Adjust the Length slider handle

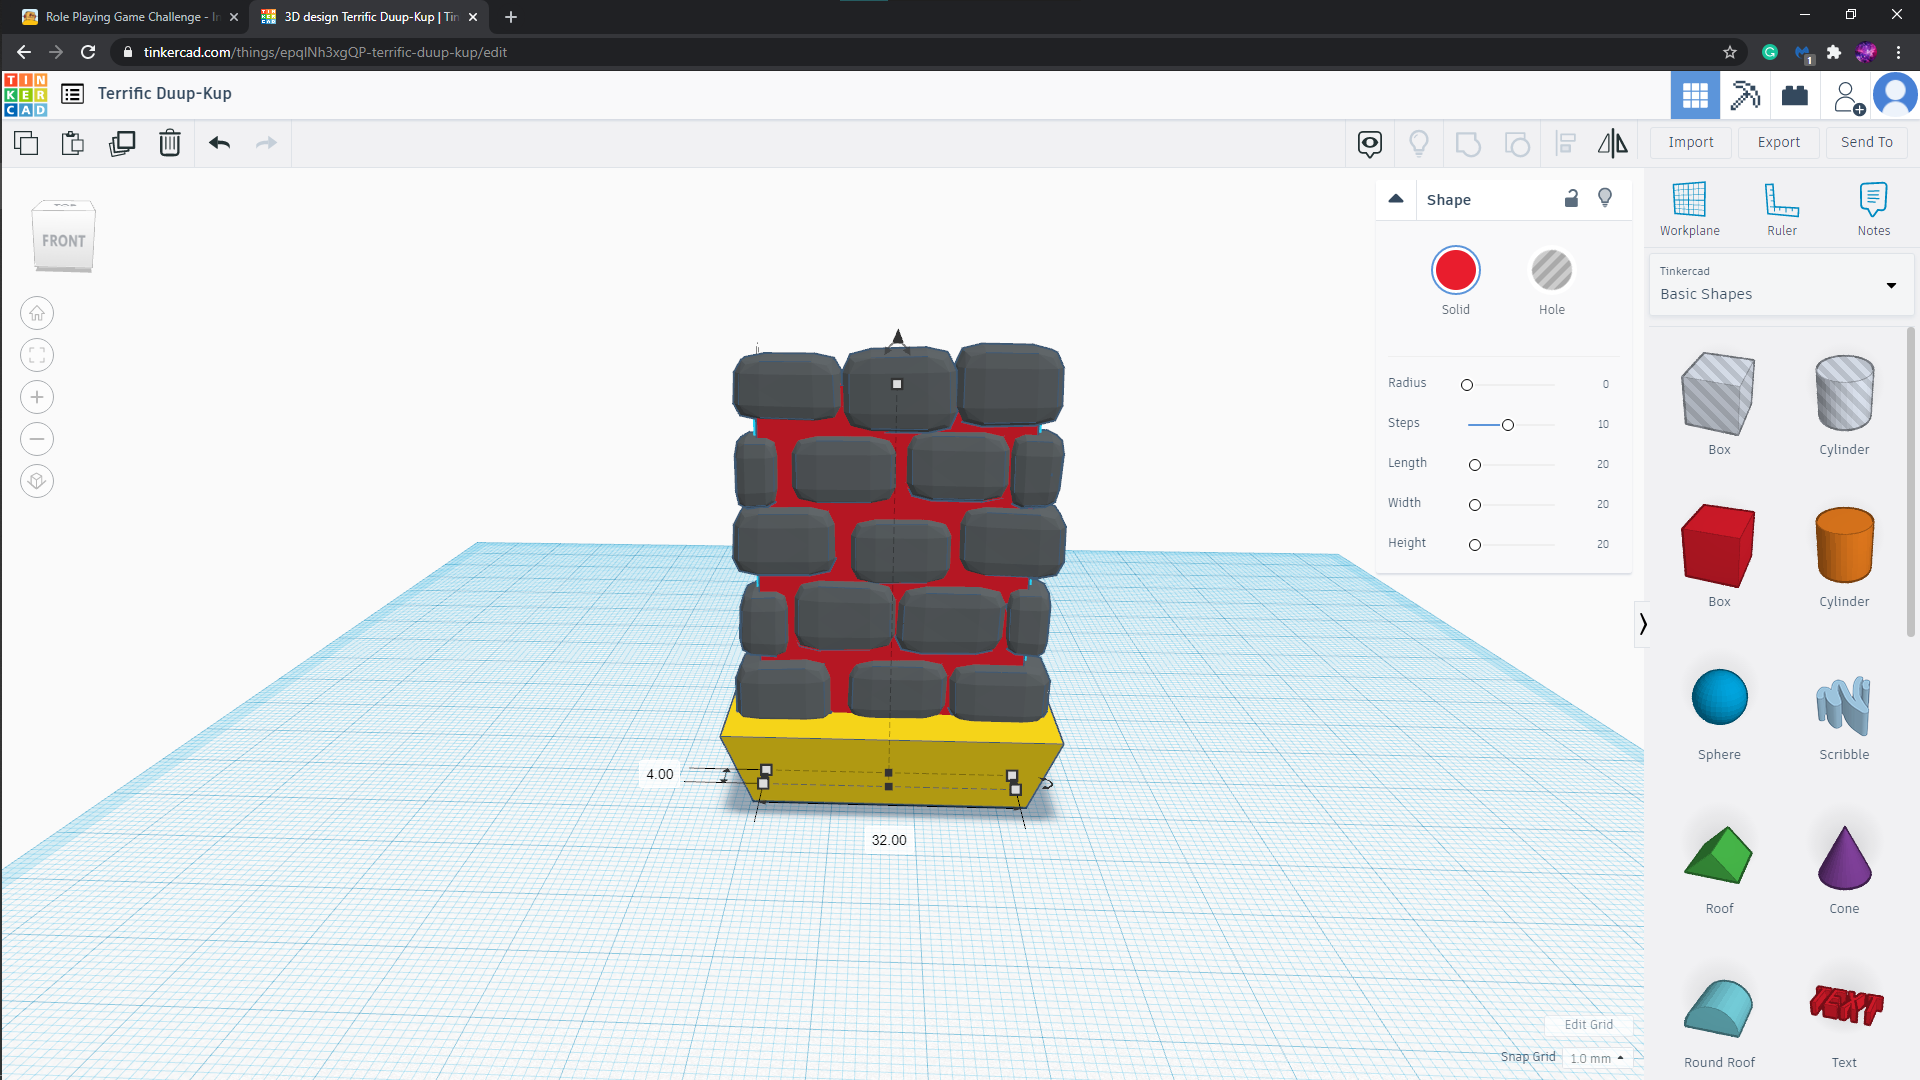pos(1475,465)
